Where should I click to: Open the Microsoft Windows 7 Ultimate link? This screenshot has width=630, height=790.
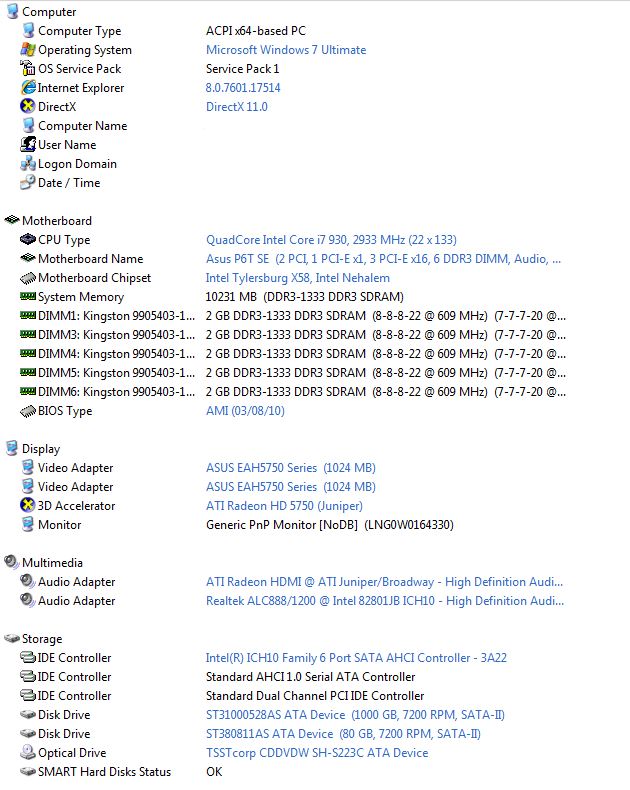tap(286, 50)
